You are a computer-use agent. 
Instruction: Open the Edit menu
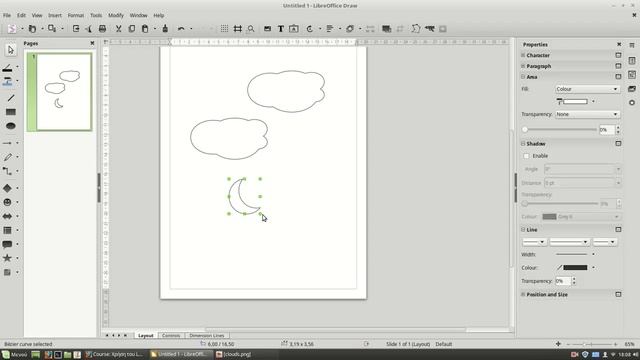(x=21, y=15)
